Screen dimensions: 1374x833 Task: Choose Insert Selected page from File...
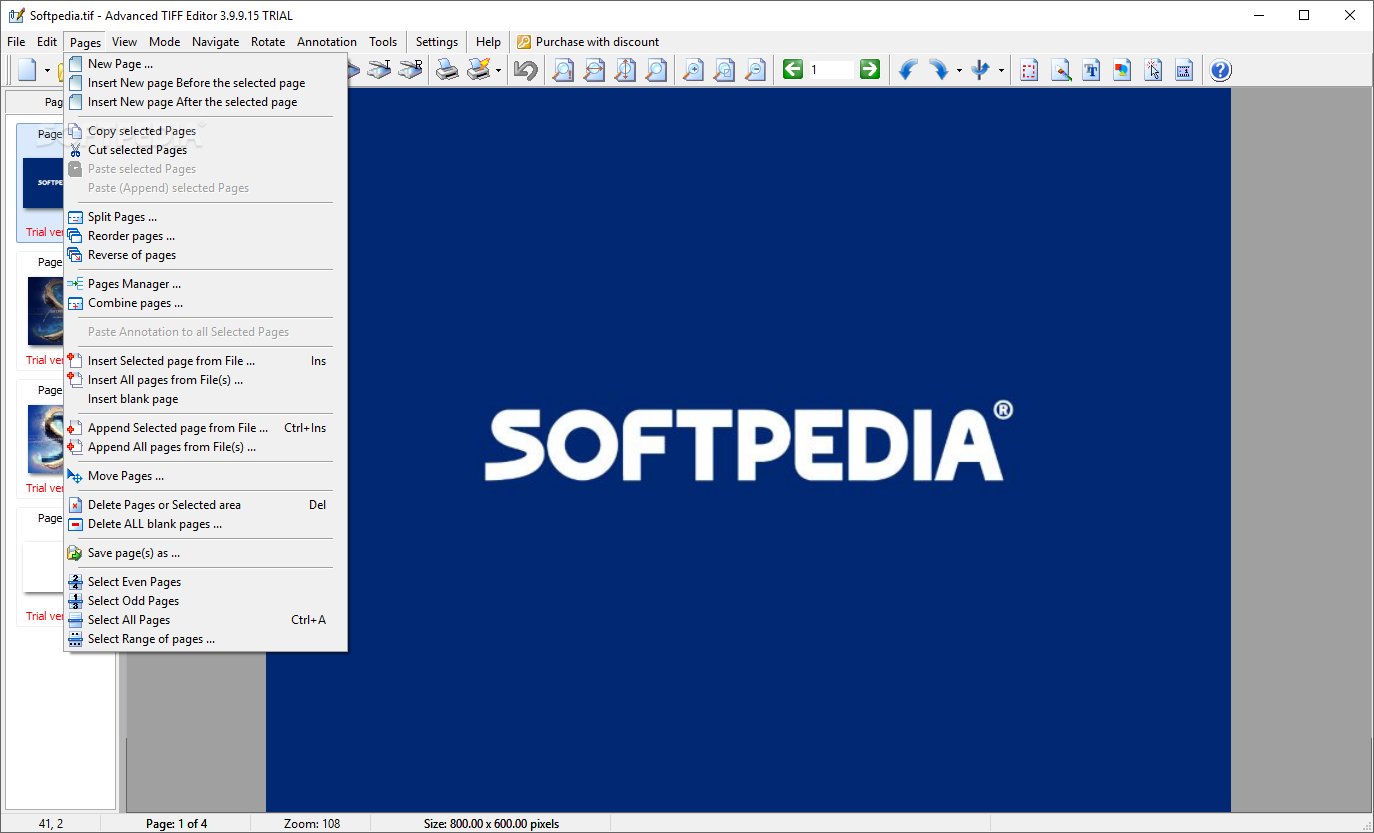206,361
